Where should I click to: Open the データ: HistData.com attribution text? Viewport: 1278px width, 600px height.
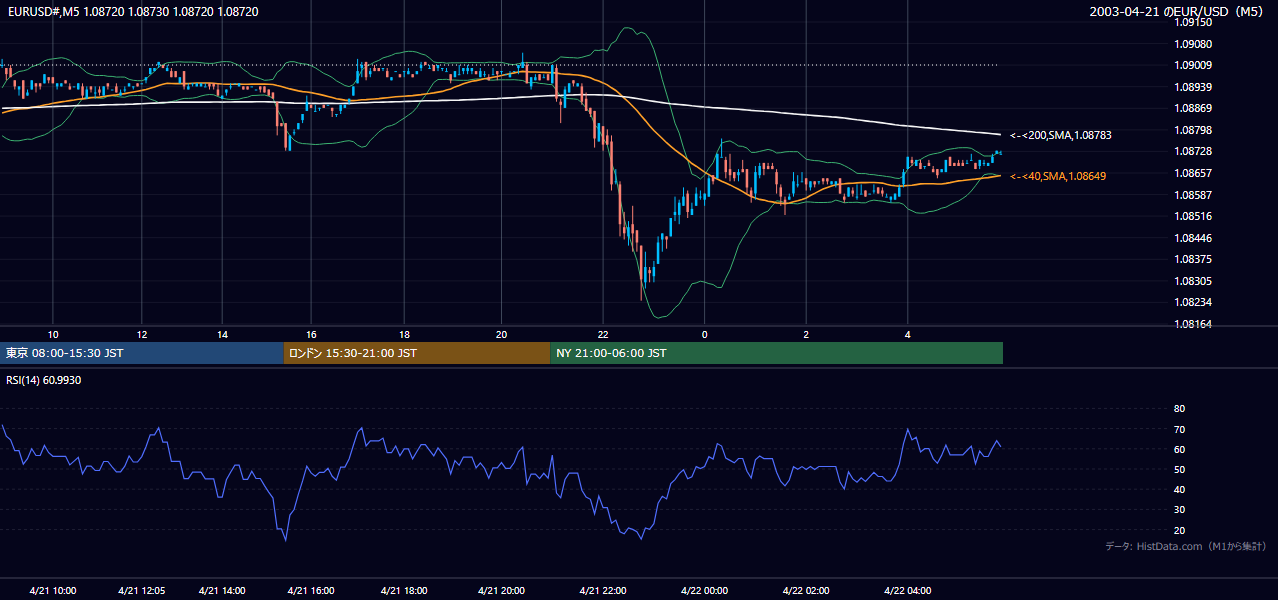(1185, 546)
